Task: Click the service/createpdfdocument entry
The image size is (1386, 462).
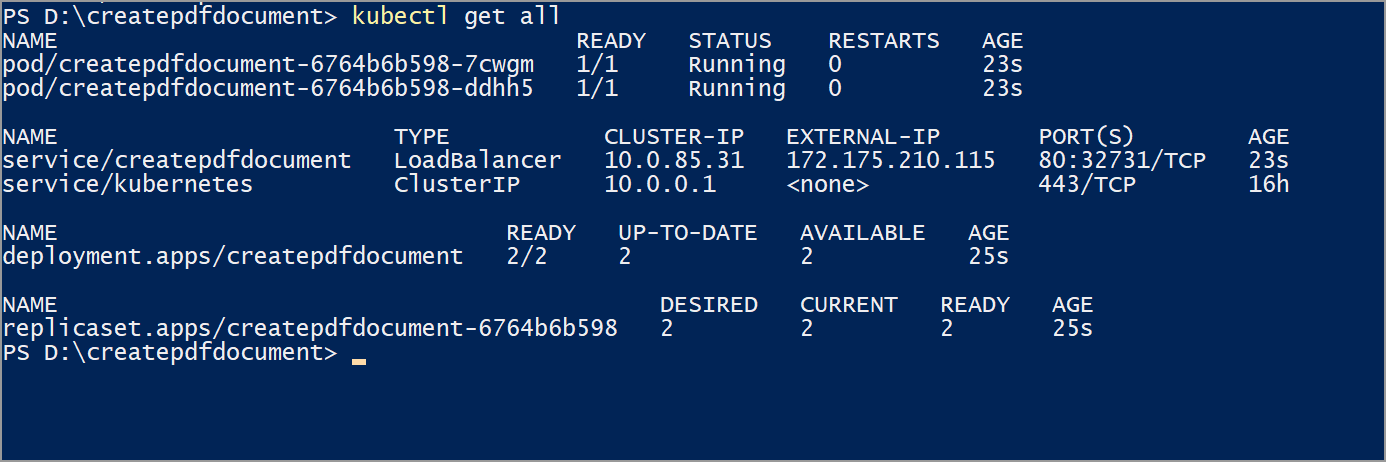Action: coord(176,160)
